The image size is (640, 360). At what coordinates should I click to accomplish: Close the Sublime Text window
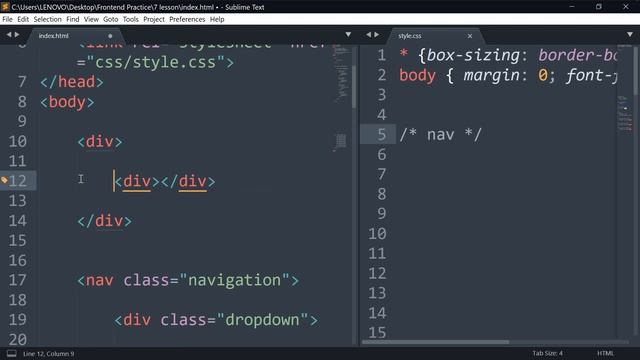pos(626,7)
